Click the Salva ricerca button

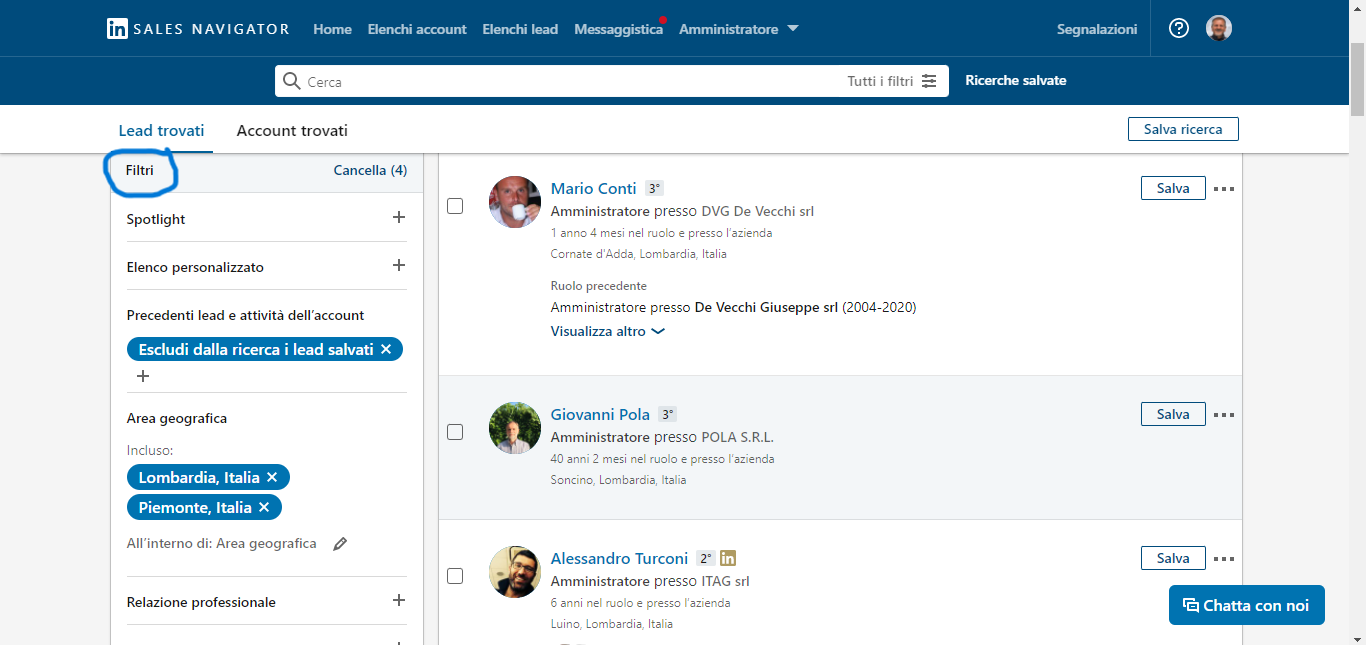point(1183,129)
